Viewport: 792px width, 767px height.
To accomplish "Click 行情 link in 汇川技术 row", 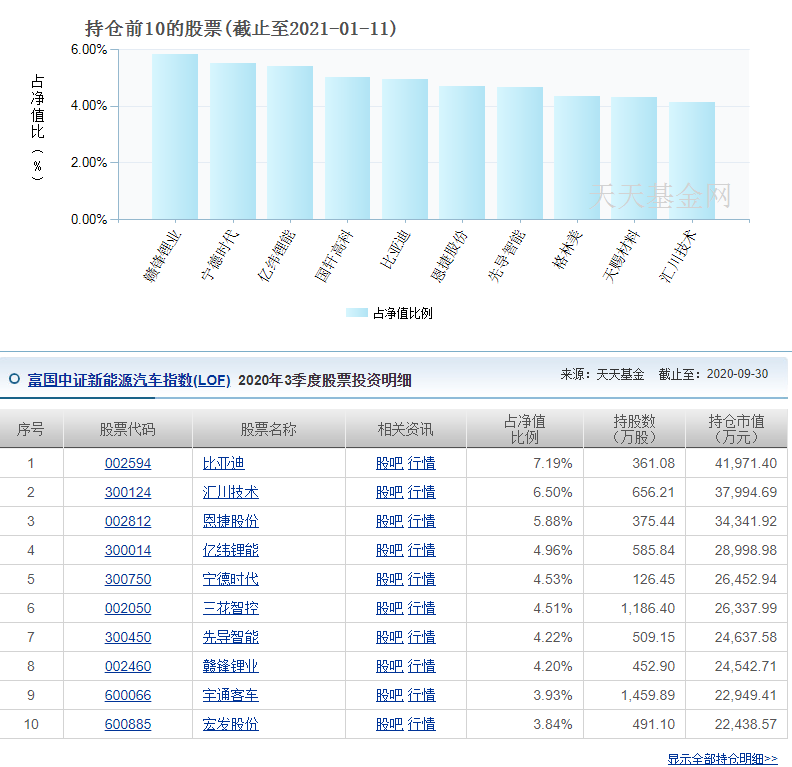I will 421,492.
